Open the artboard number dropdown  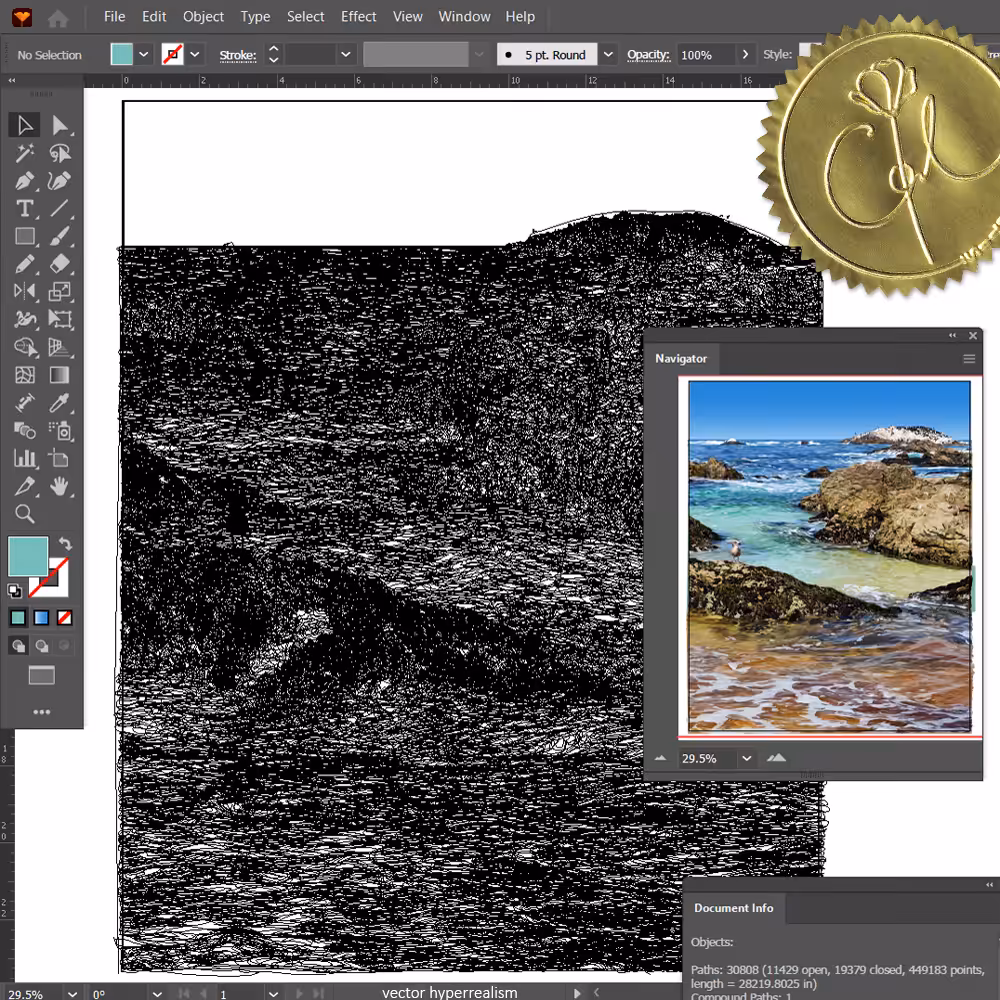tap(273, 994)
